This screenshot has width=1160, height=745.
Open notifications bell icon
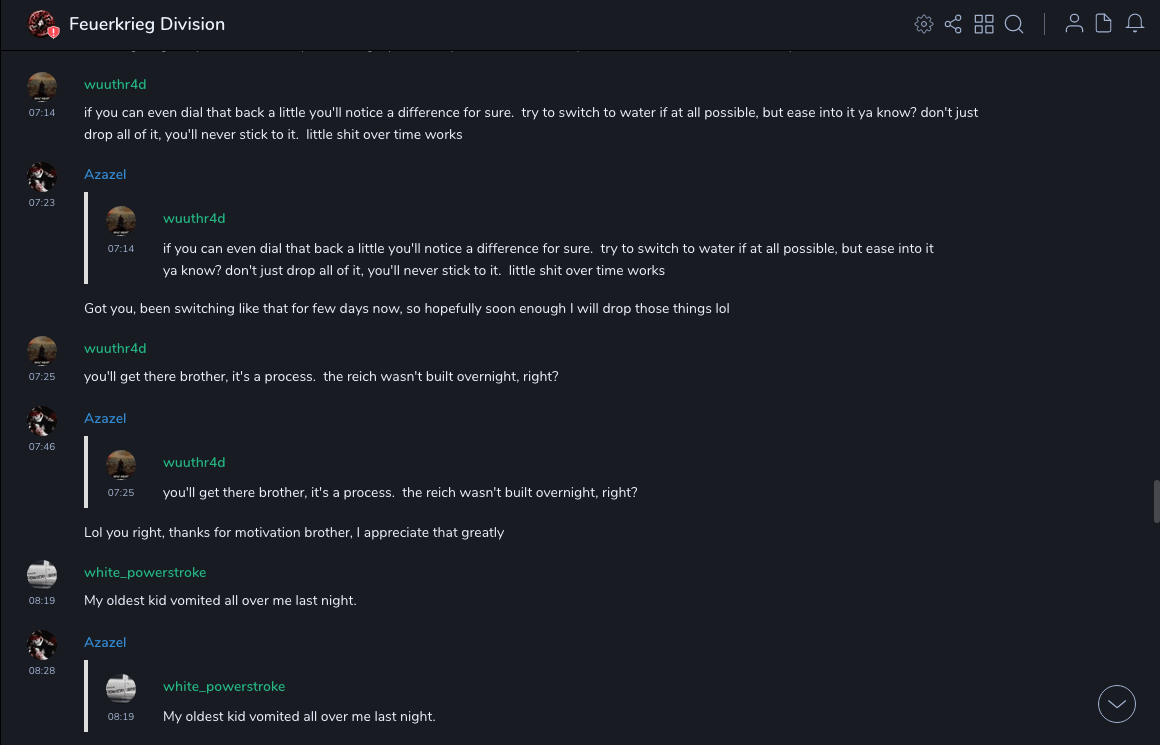click(x=1135, y=24)
